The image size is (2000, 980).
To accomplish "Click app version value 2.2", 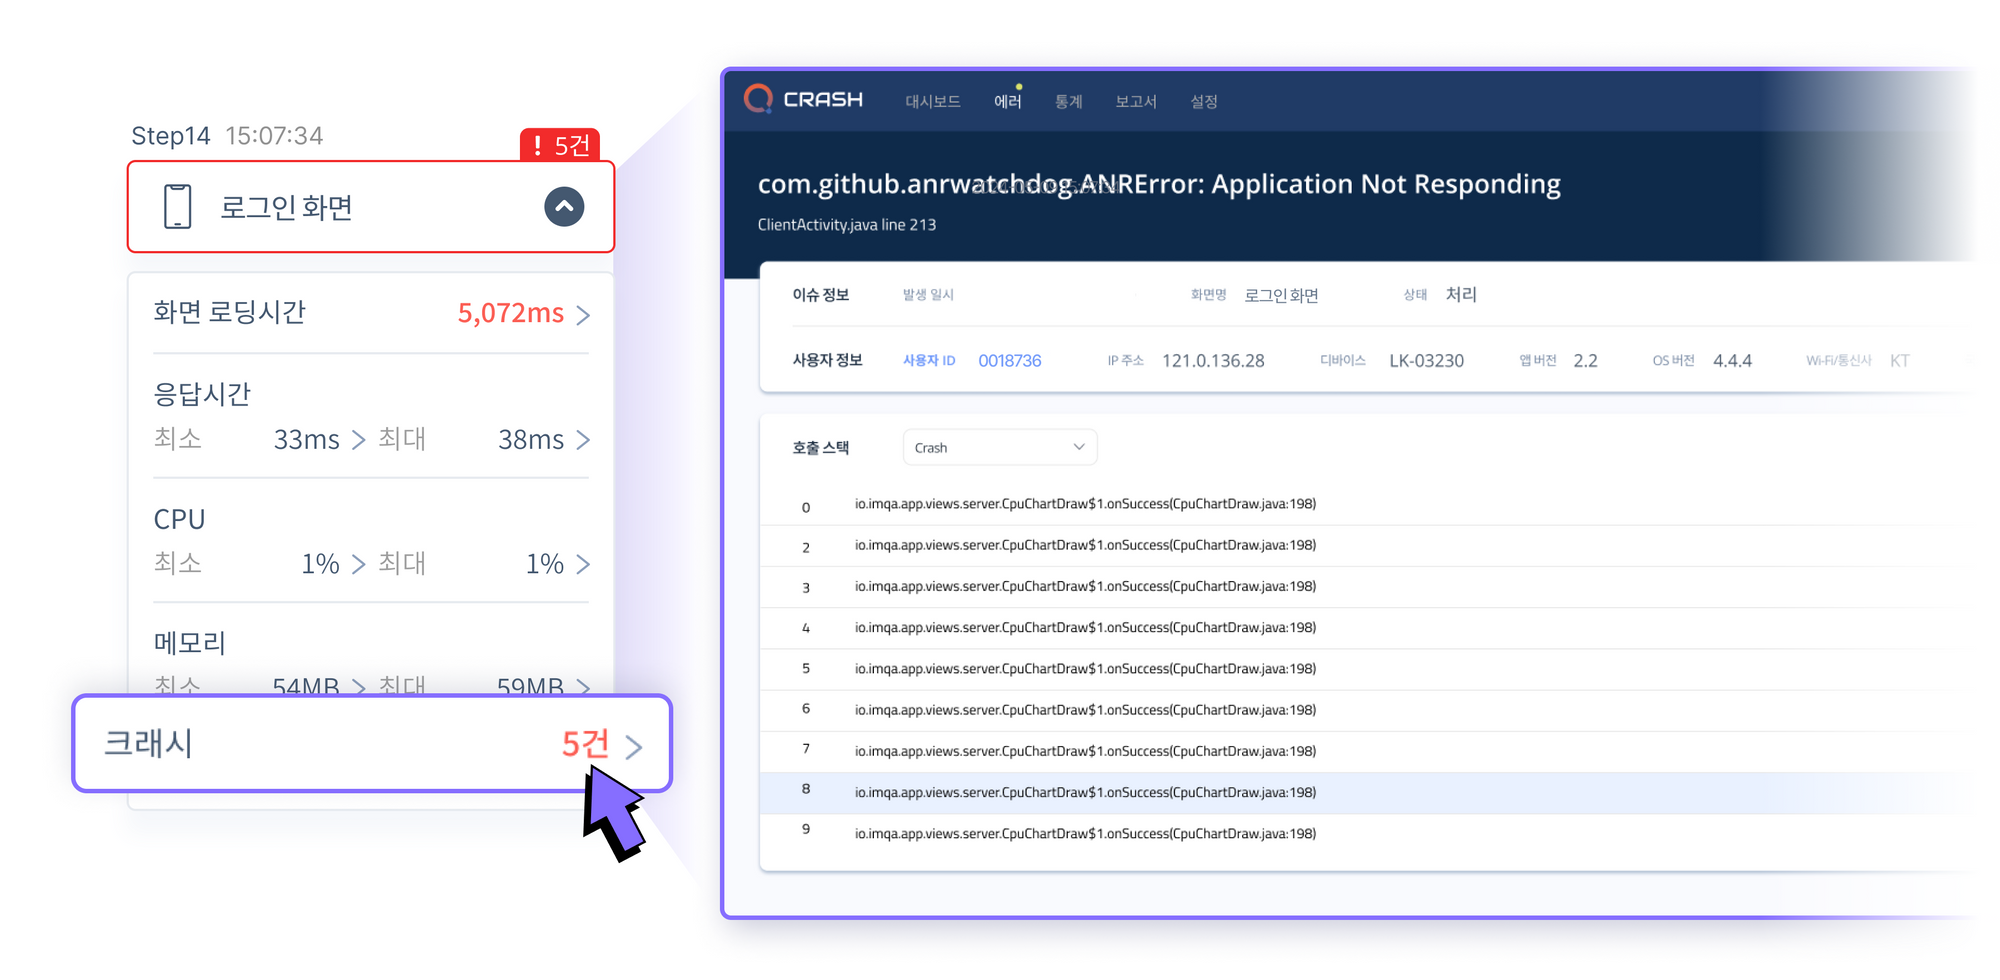I will (1585, 361).
